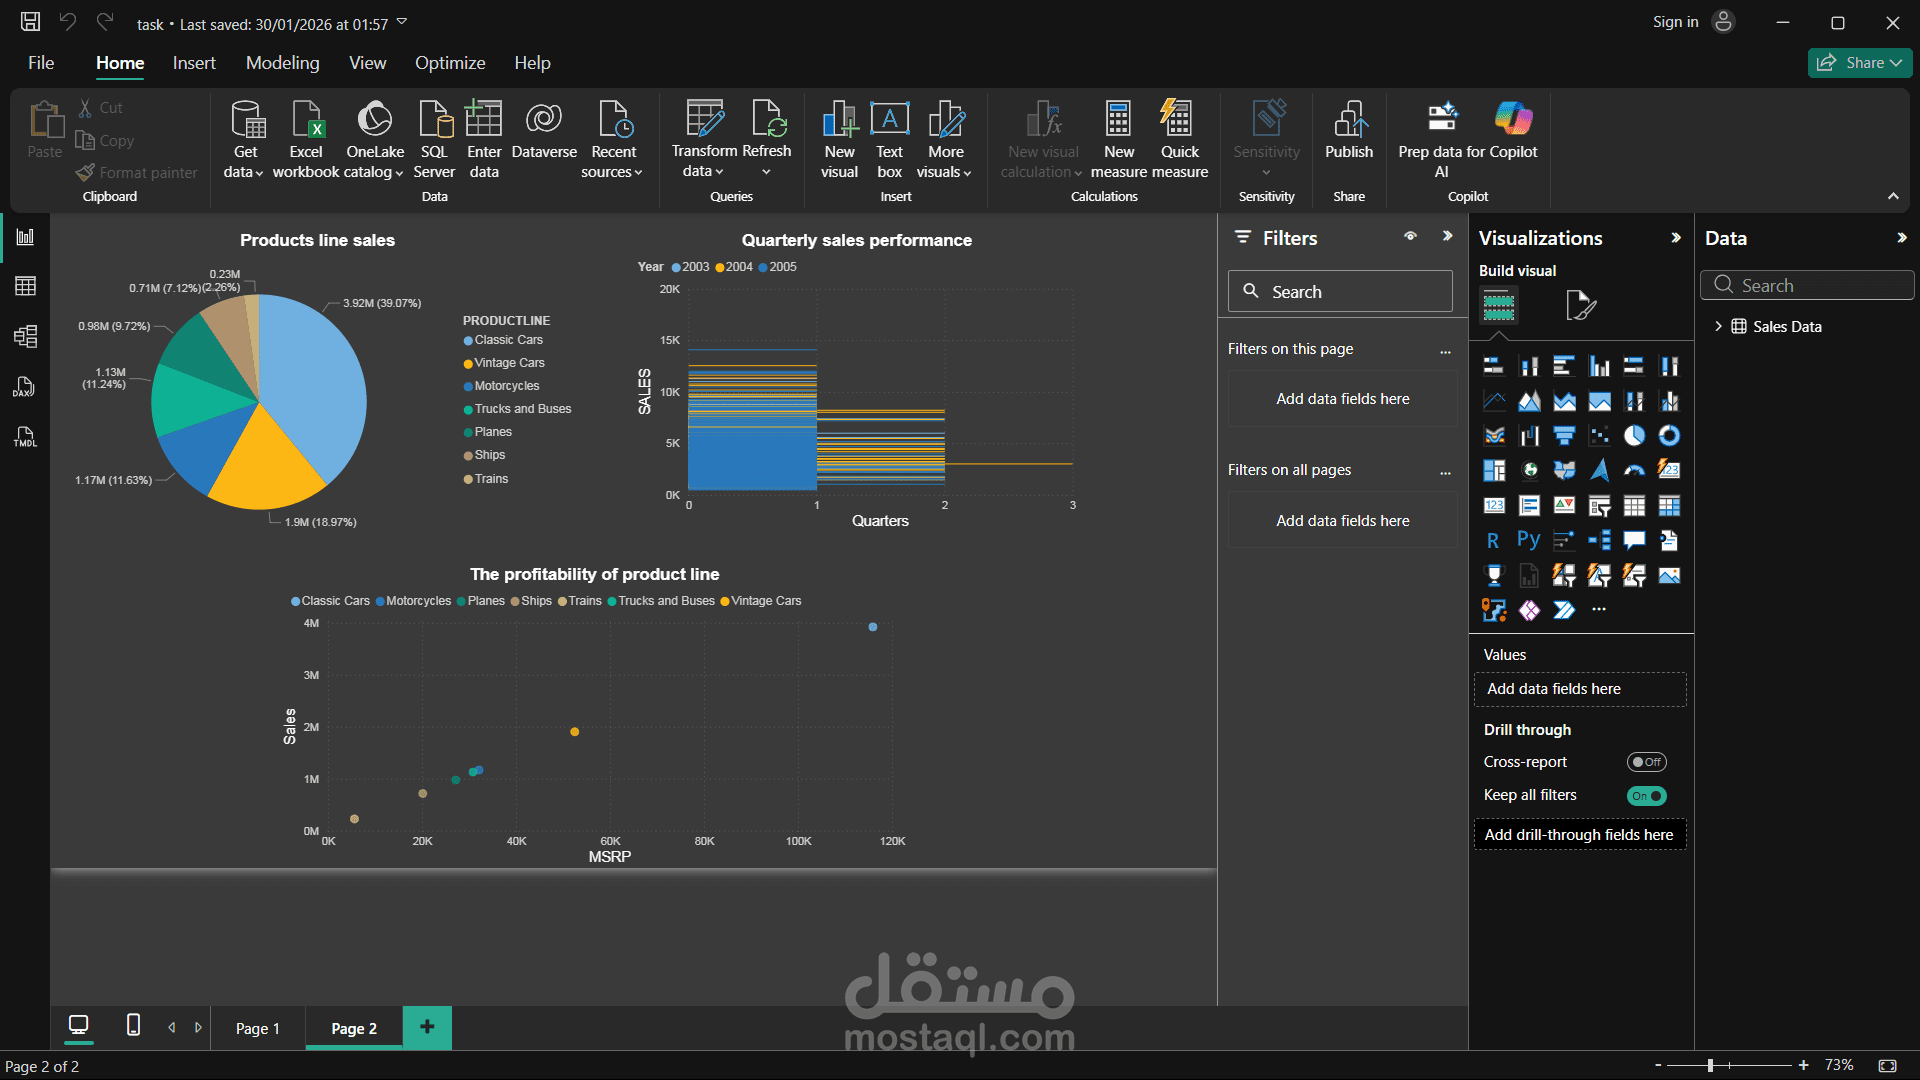Open the Get data dropdown
Viewport: 1920px width, 1080px height.
click(244, 172)
